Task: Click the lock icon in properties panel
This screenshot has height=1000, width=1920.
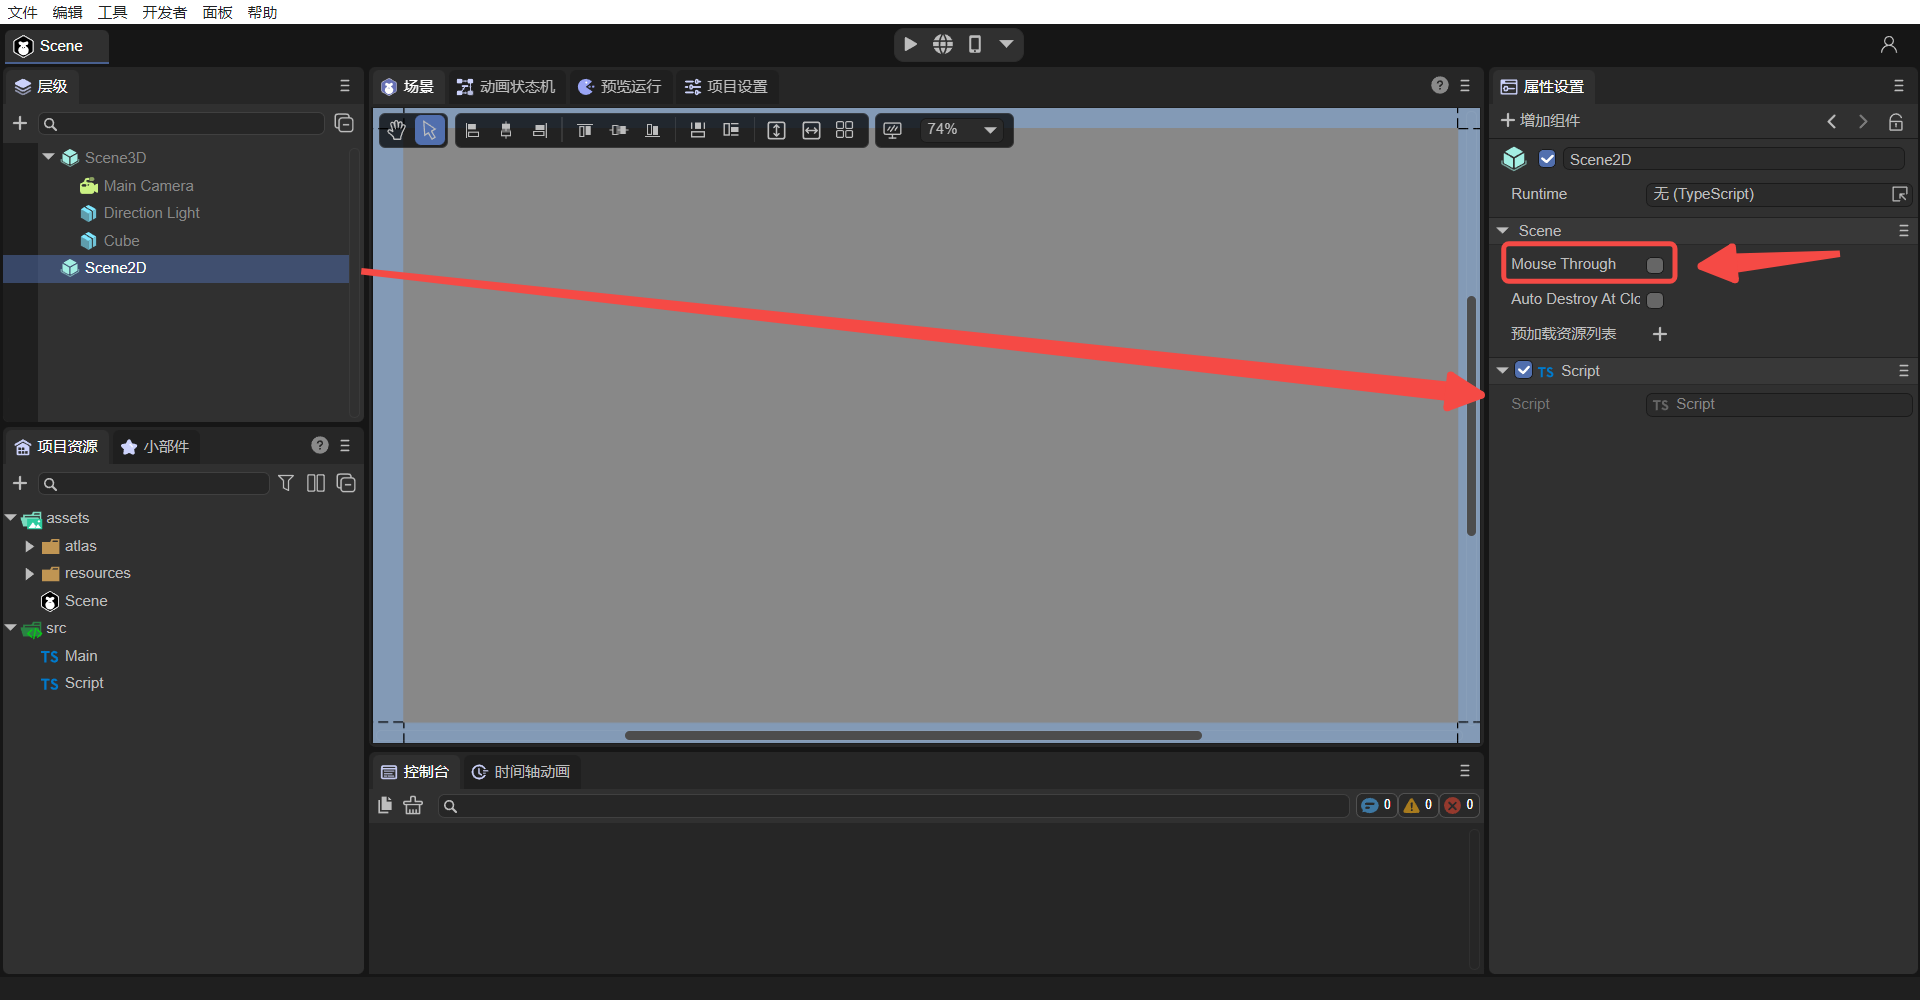Action: [x=1895, y=122]
